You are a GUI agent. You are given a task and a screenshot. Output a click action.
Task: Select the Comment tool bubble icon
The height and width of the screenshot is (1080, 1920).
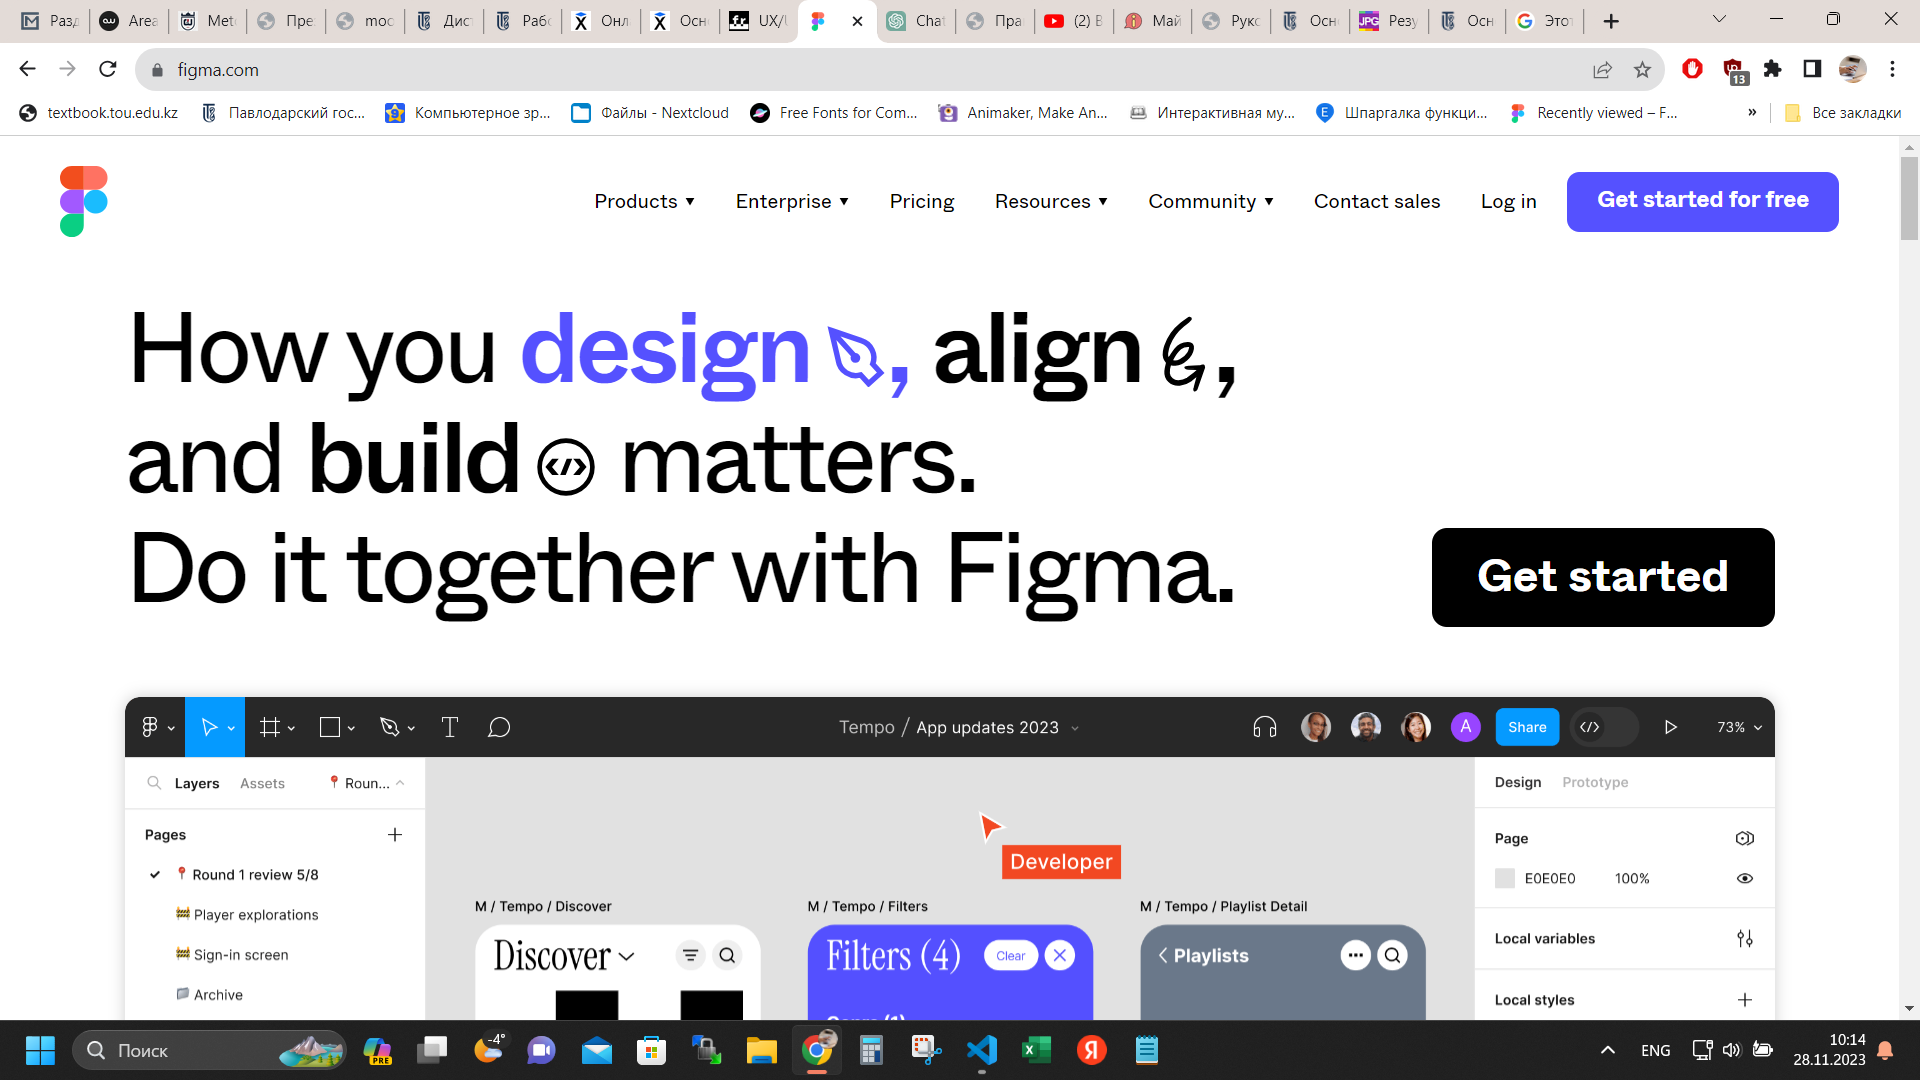point(499,727)
